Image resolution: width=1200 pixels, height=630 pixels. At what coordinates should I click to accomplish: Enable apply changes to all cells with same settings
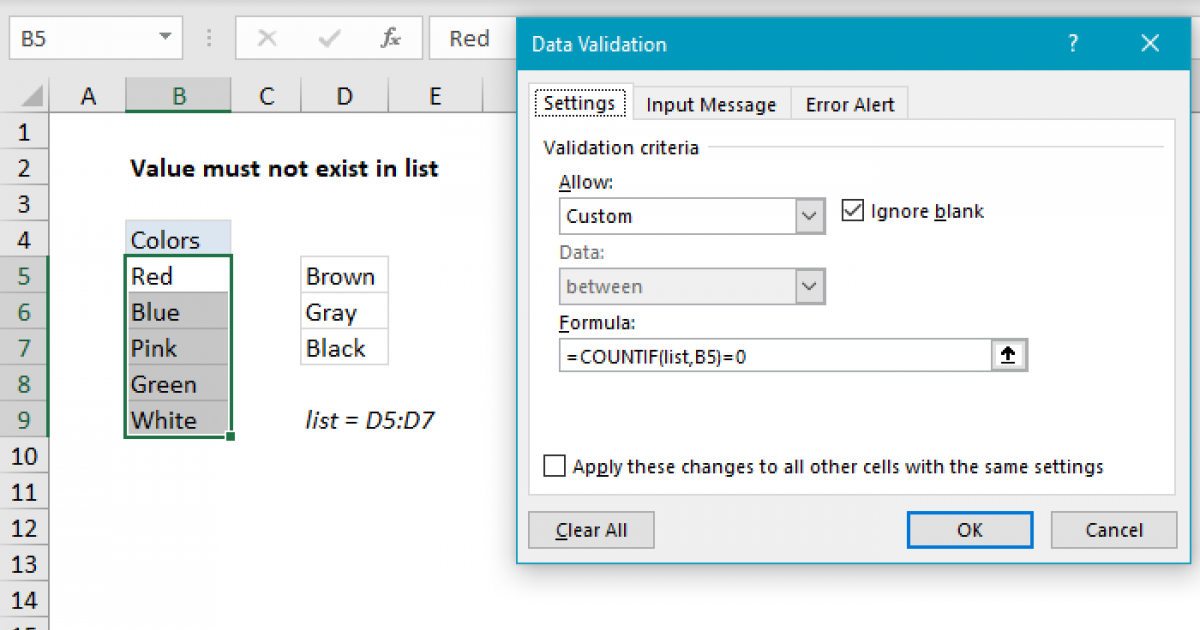tap(555, 465)
